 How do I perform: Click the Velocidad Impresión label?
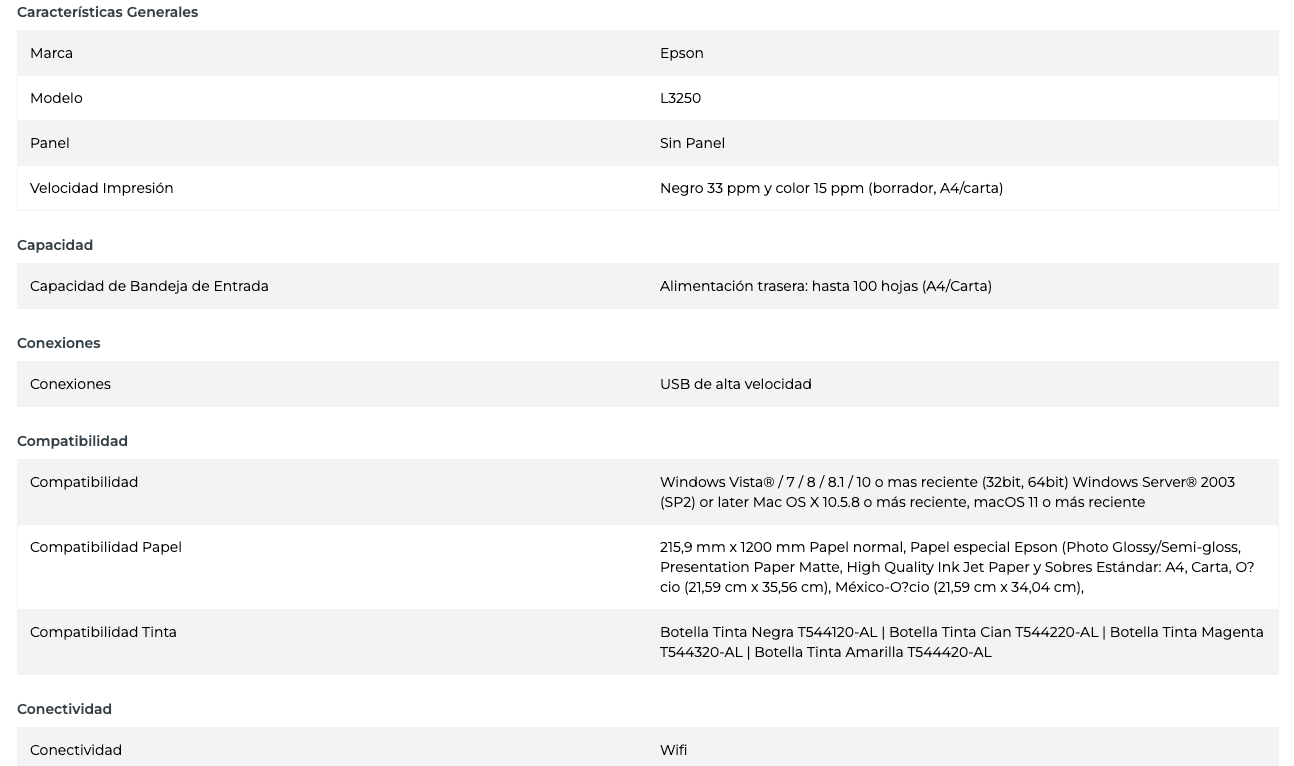(x=101, y=188)
